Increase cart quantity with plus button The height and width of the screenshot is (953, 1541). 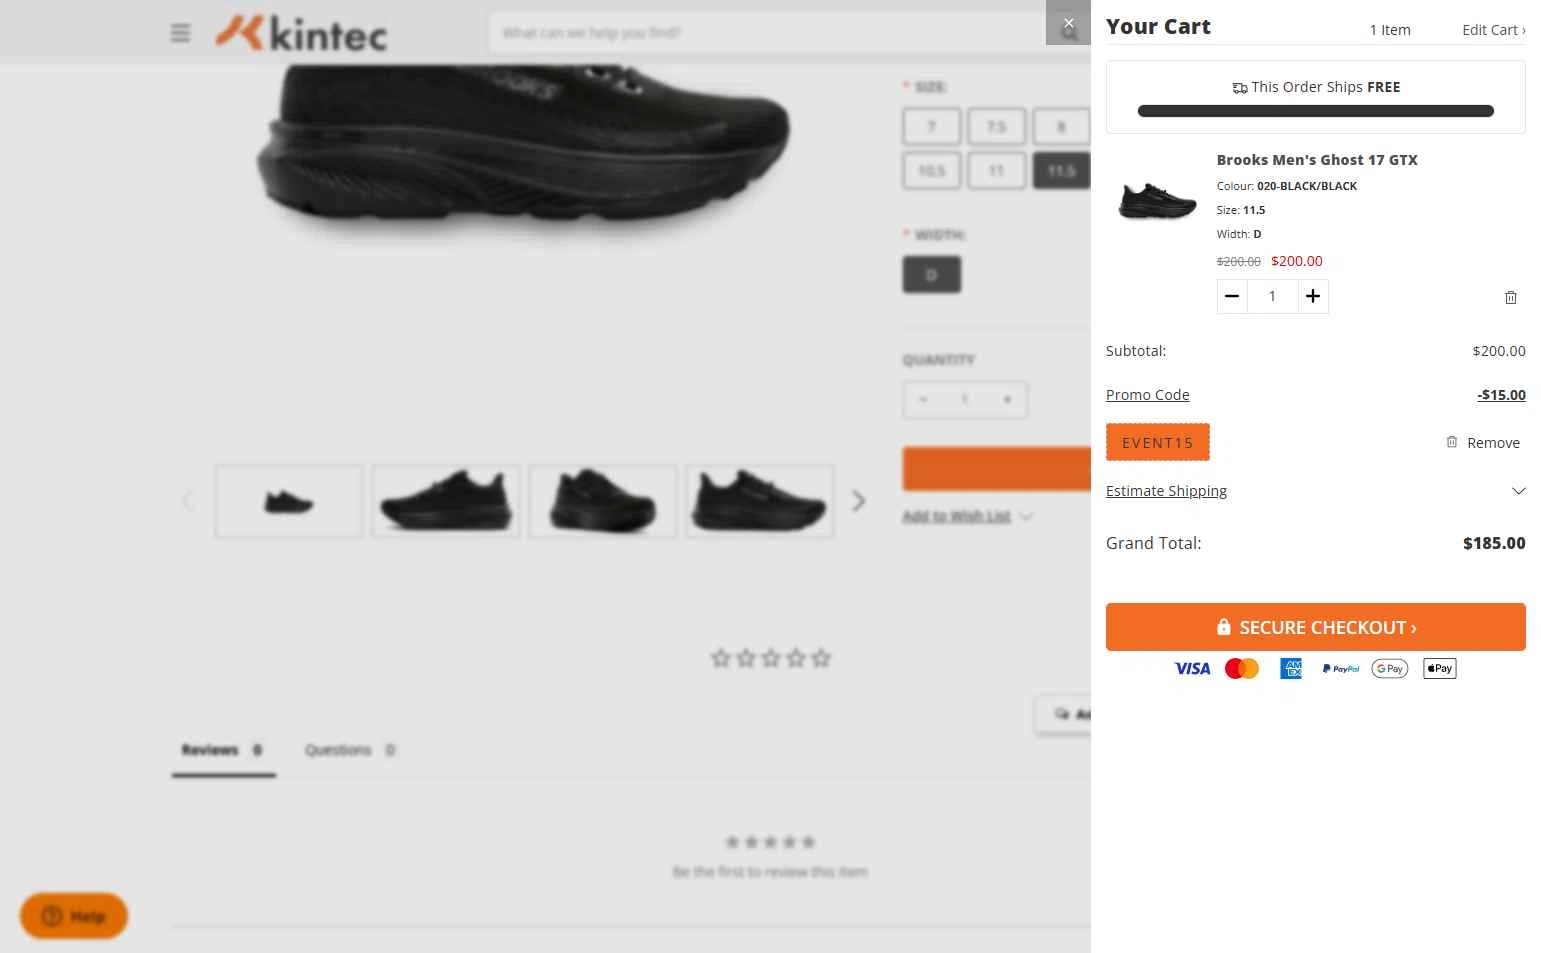(1313, 296)
